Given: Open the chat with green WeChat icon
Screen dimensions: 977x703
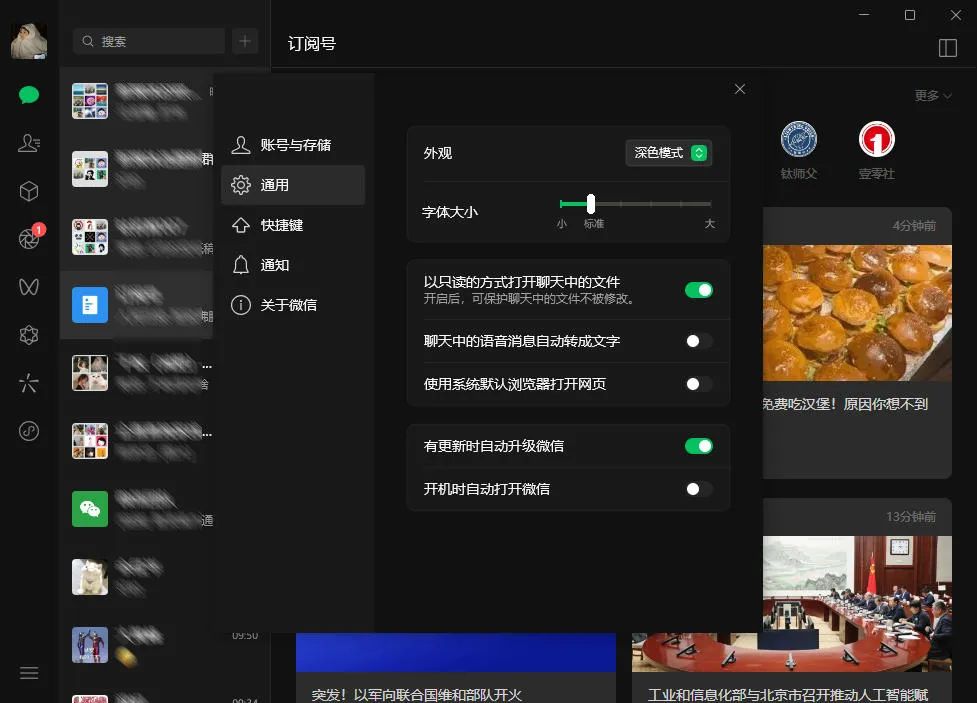Looking at the screenshot, I should coord(136,509).
